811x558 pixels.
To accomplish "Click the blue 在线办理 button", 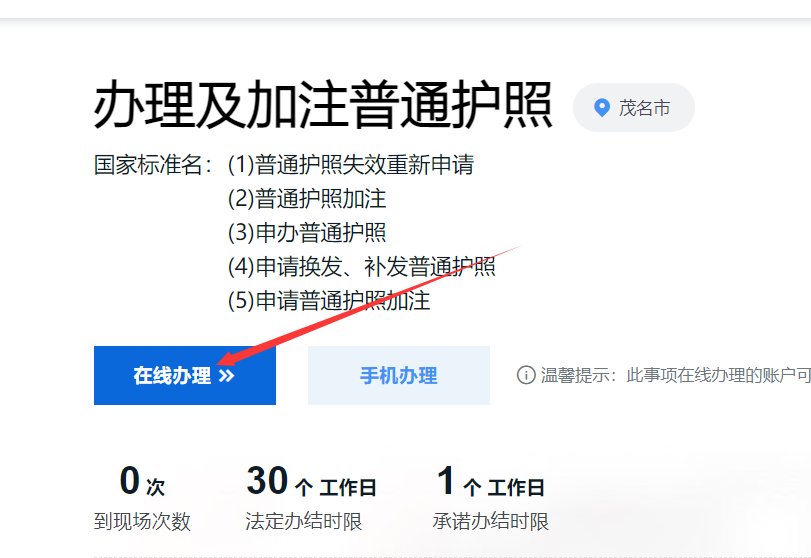I will [185, 375].
